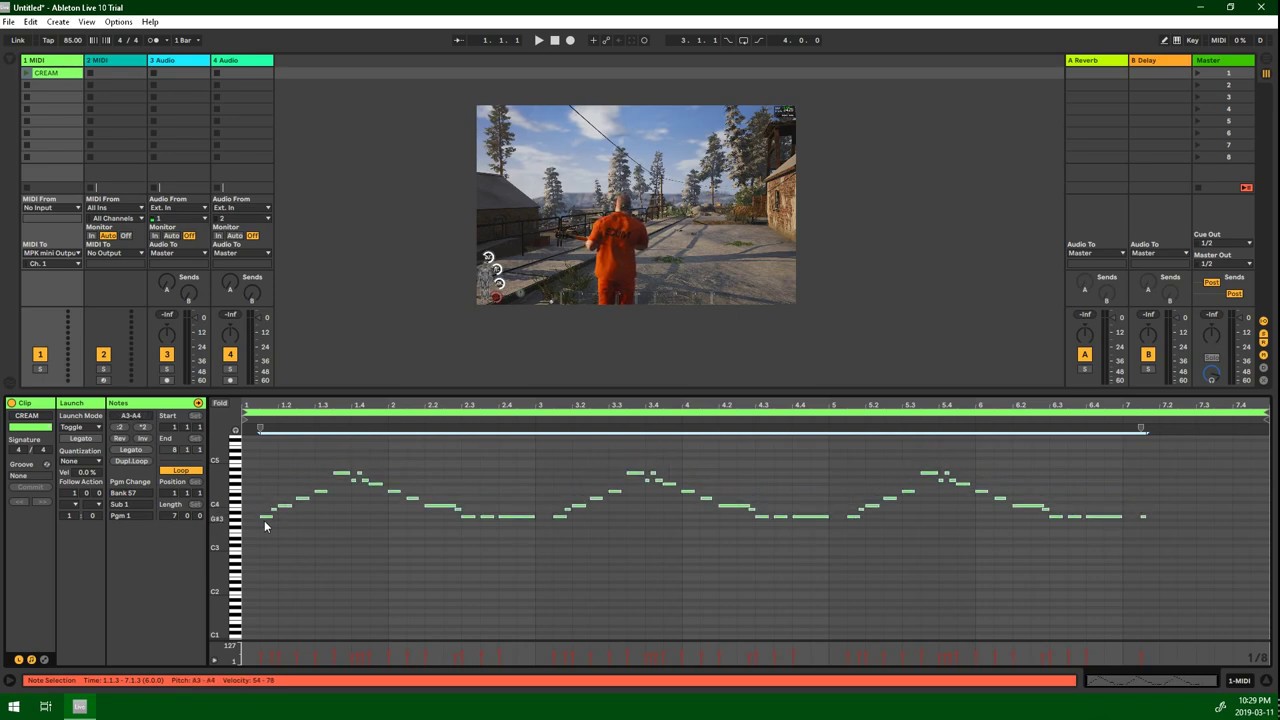Image resolution: width=1280 pixels, height=720 pixels.
Task: Click the track 3 pan knob
Action: pyautogui.click(x=167, y=334)
